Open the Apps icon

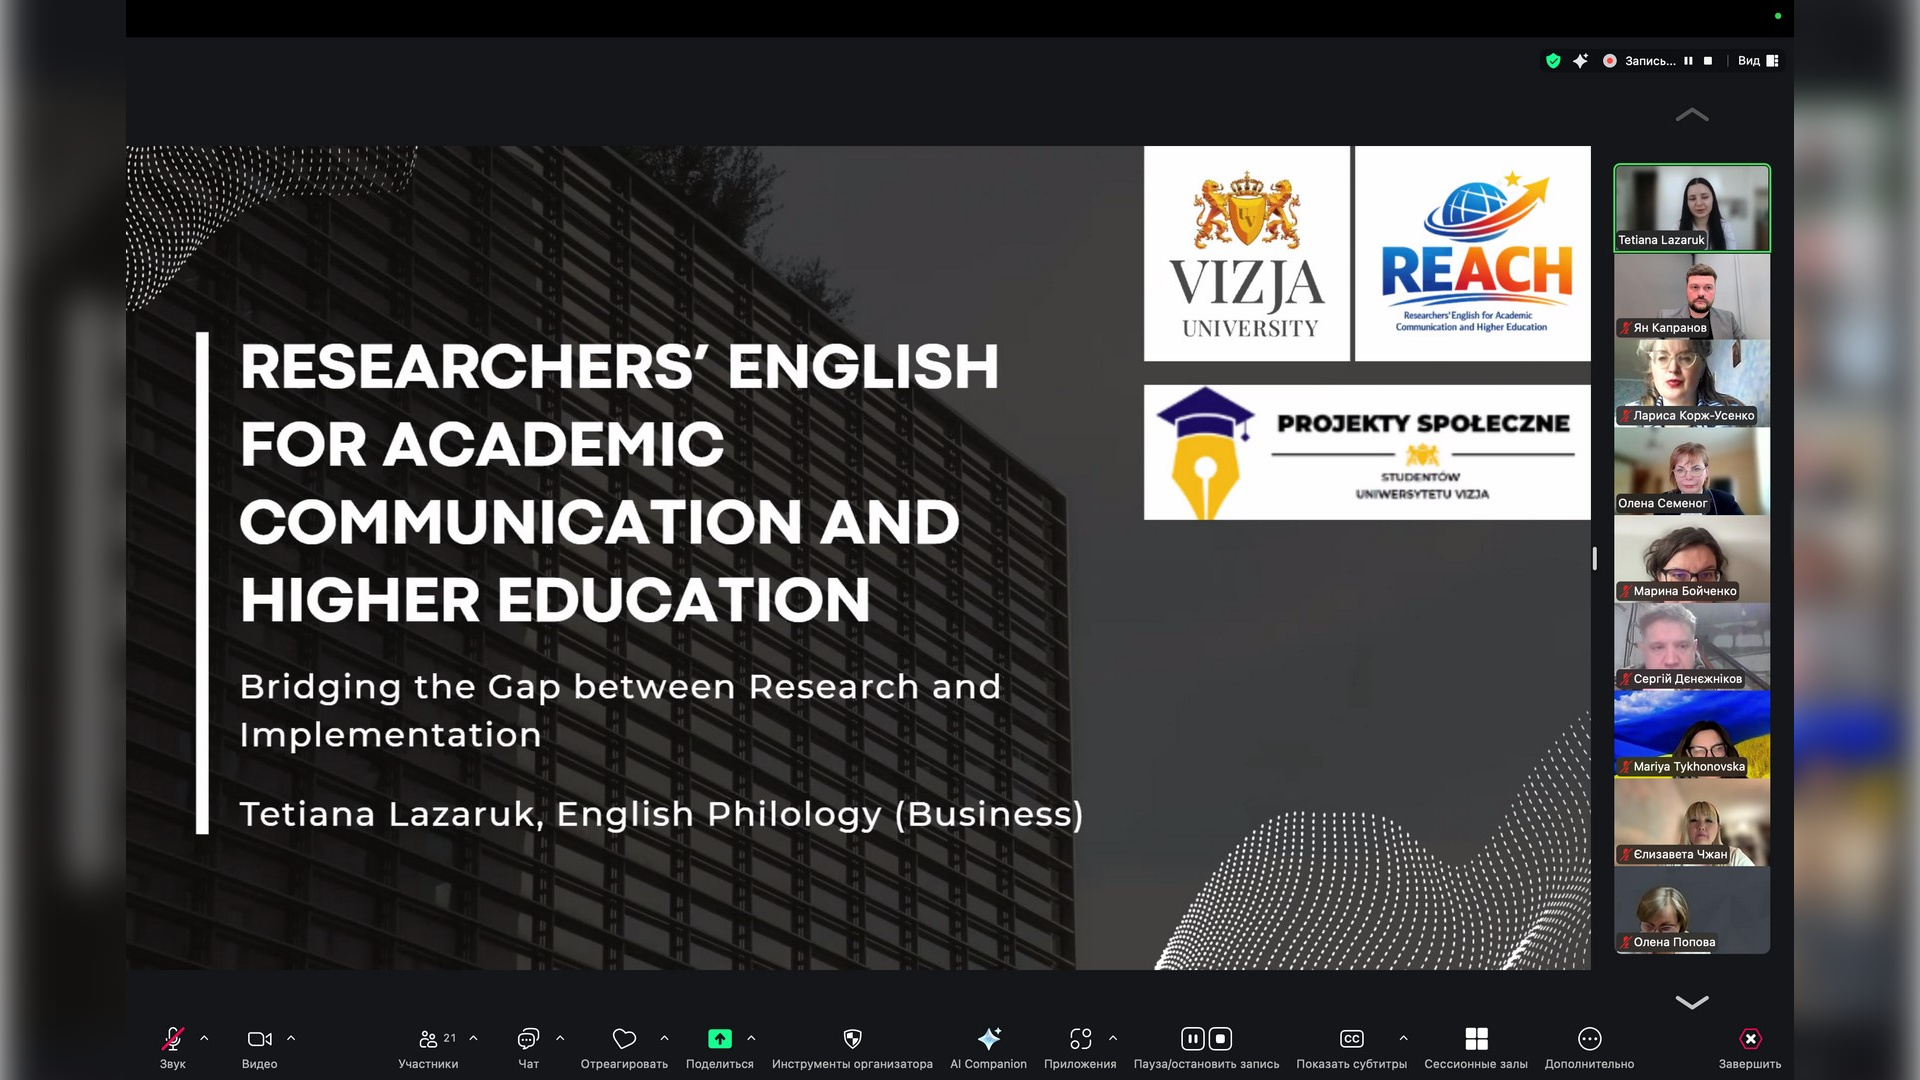pyautogui.click(x=1080, y=1039)
